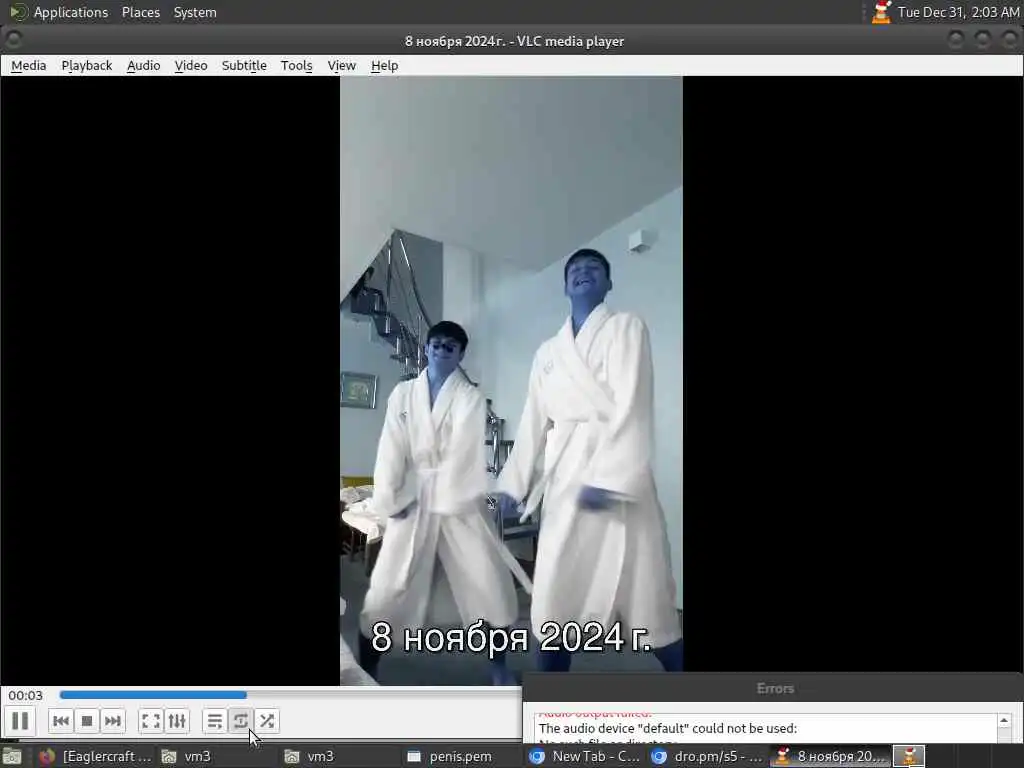Open the View menu
The height and width of the screenshot is (768, 1024).
342,65
